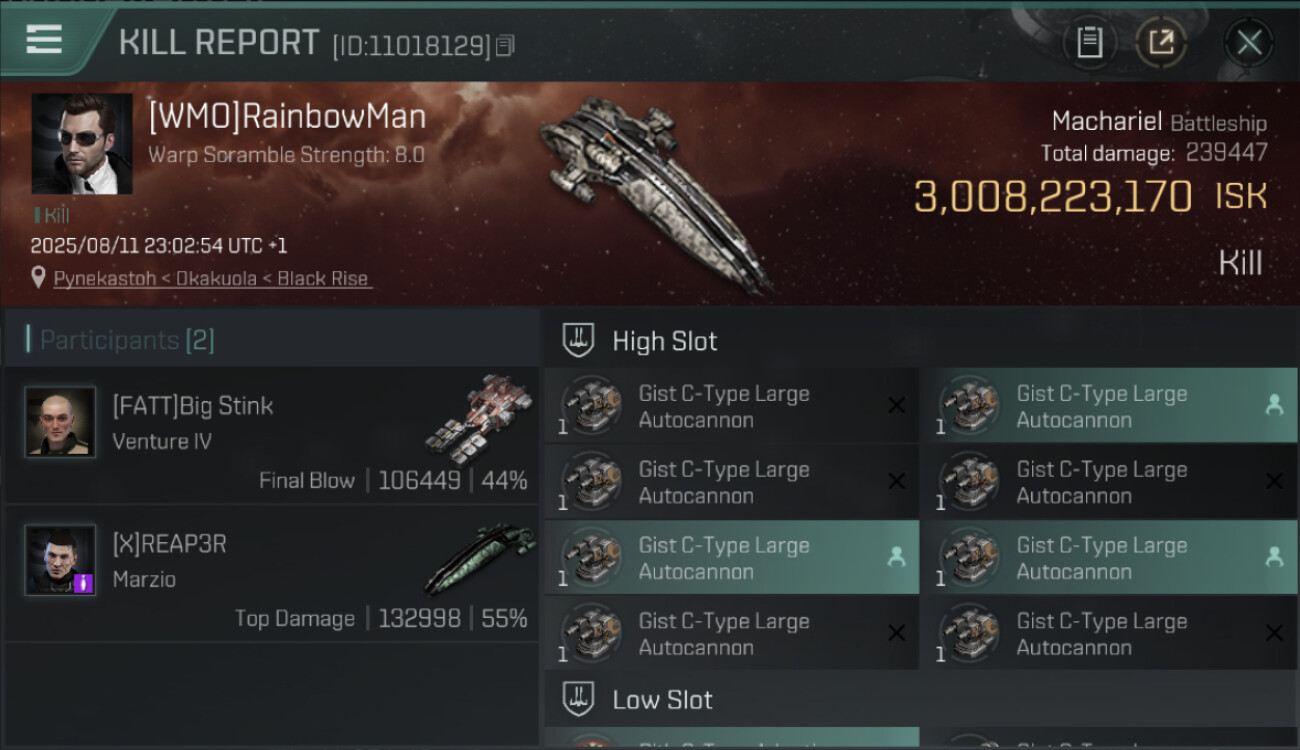Select the first Gist C-Type Large Autocannon
The image size is (1300, 750).
coord(730,406)
